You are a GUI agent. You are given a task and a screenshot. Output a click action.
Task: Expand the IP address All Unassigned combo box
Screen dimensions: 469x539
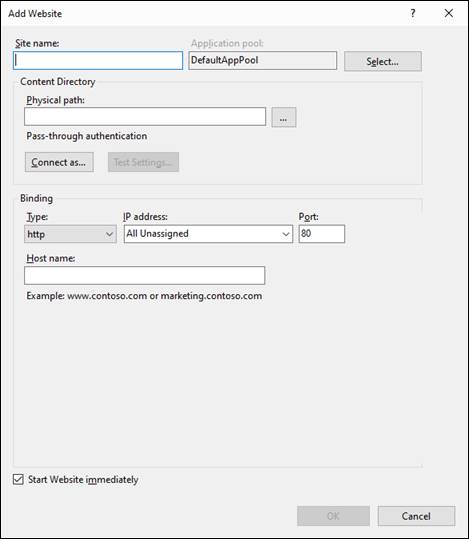pyautogui.click(x=208, y=234)
